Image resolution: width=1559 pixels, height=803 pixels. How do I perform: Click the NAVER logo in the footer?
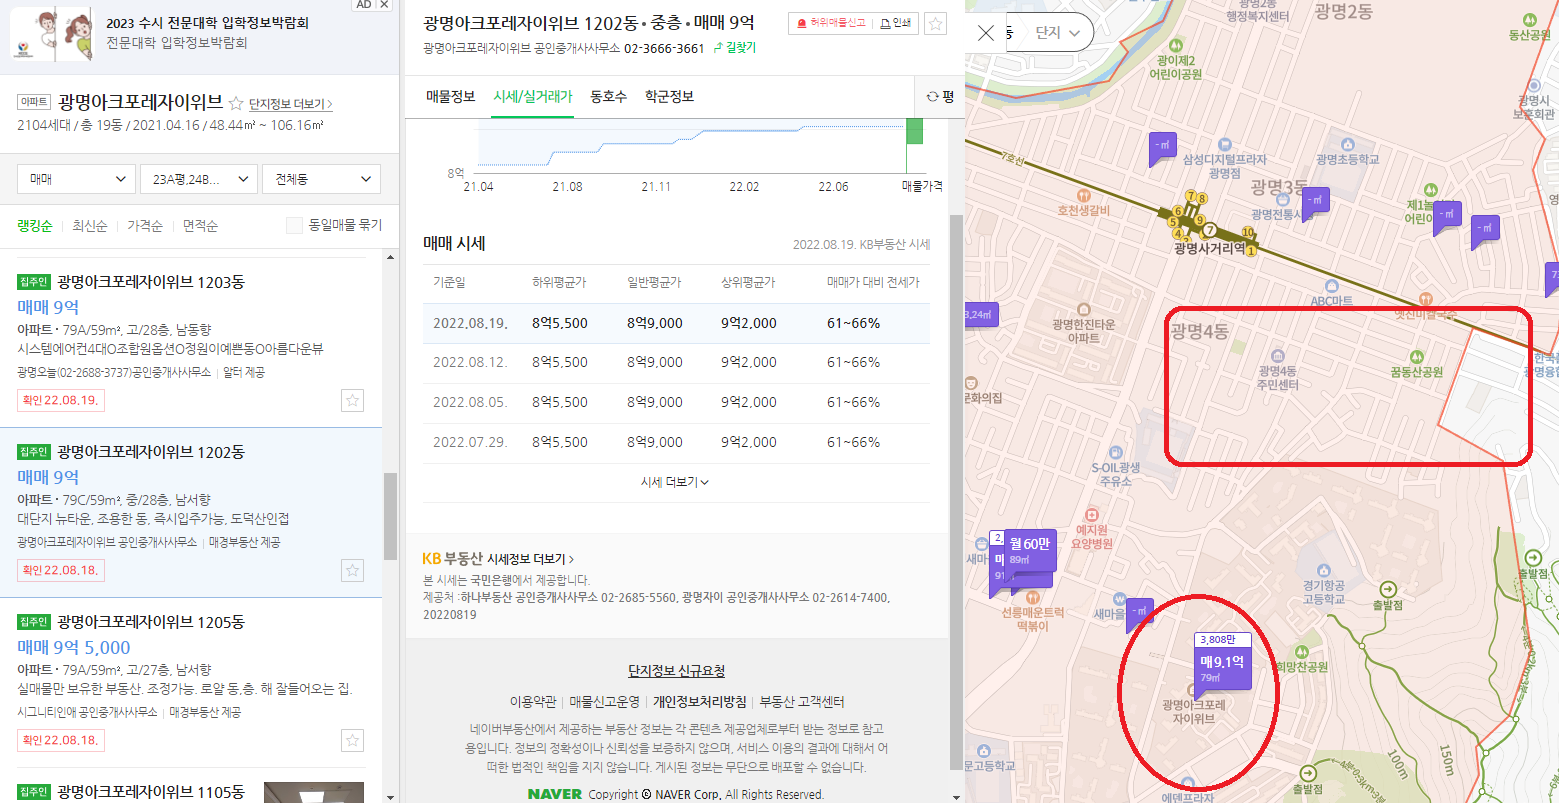pyautogui.click(x=555, y=794)
